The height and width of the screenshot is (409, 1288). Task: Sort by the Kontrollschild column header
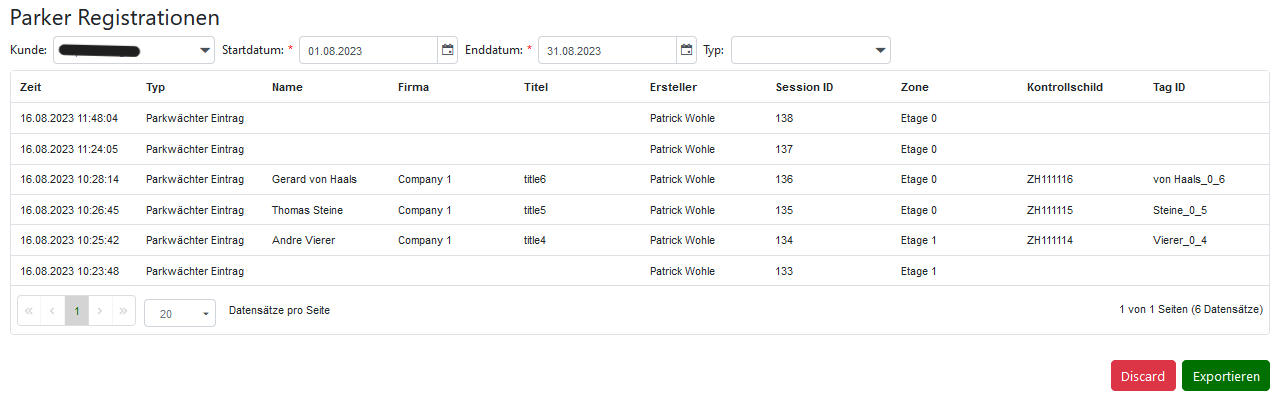point(1064,87)
